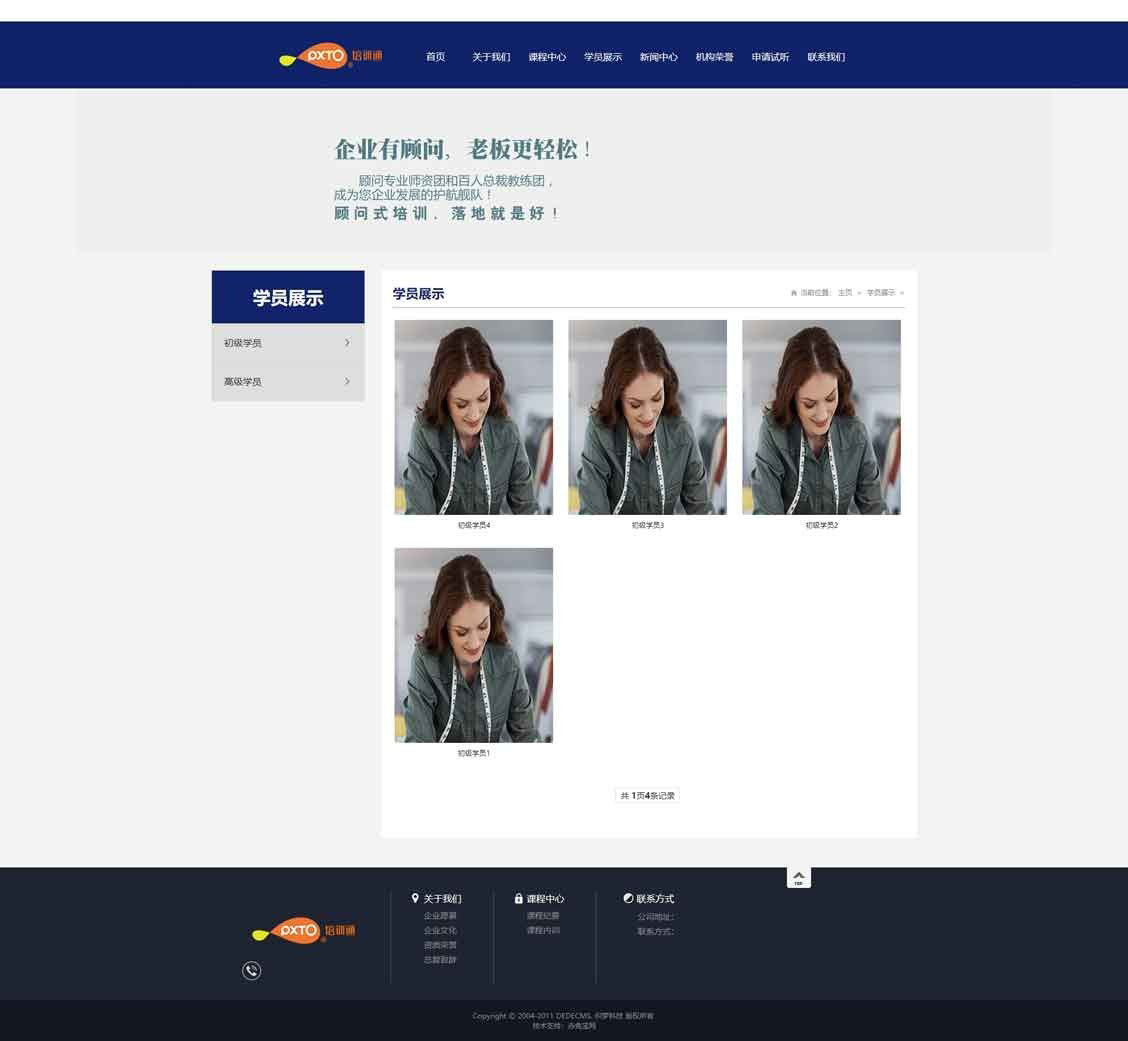Click the back-to-top arrow button
Screen dimensions: 1128x1041
tap(798, 877)
